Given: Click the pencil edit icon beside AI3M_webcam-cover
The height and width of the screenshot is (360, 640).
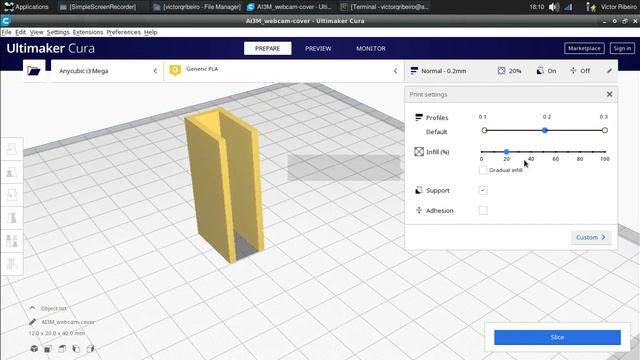Looking at the screenshot, I should [x=33, y=322].
